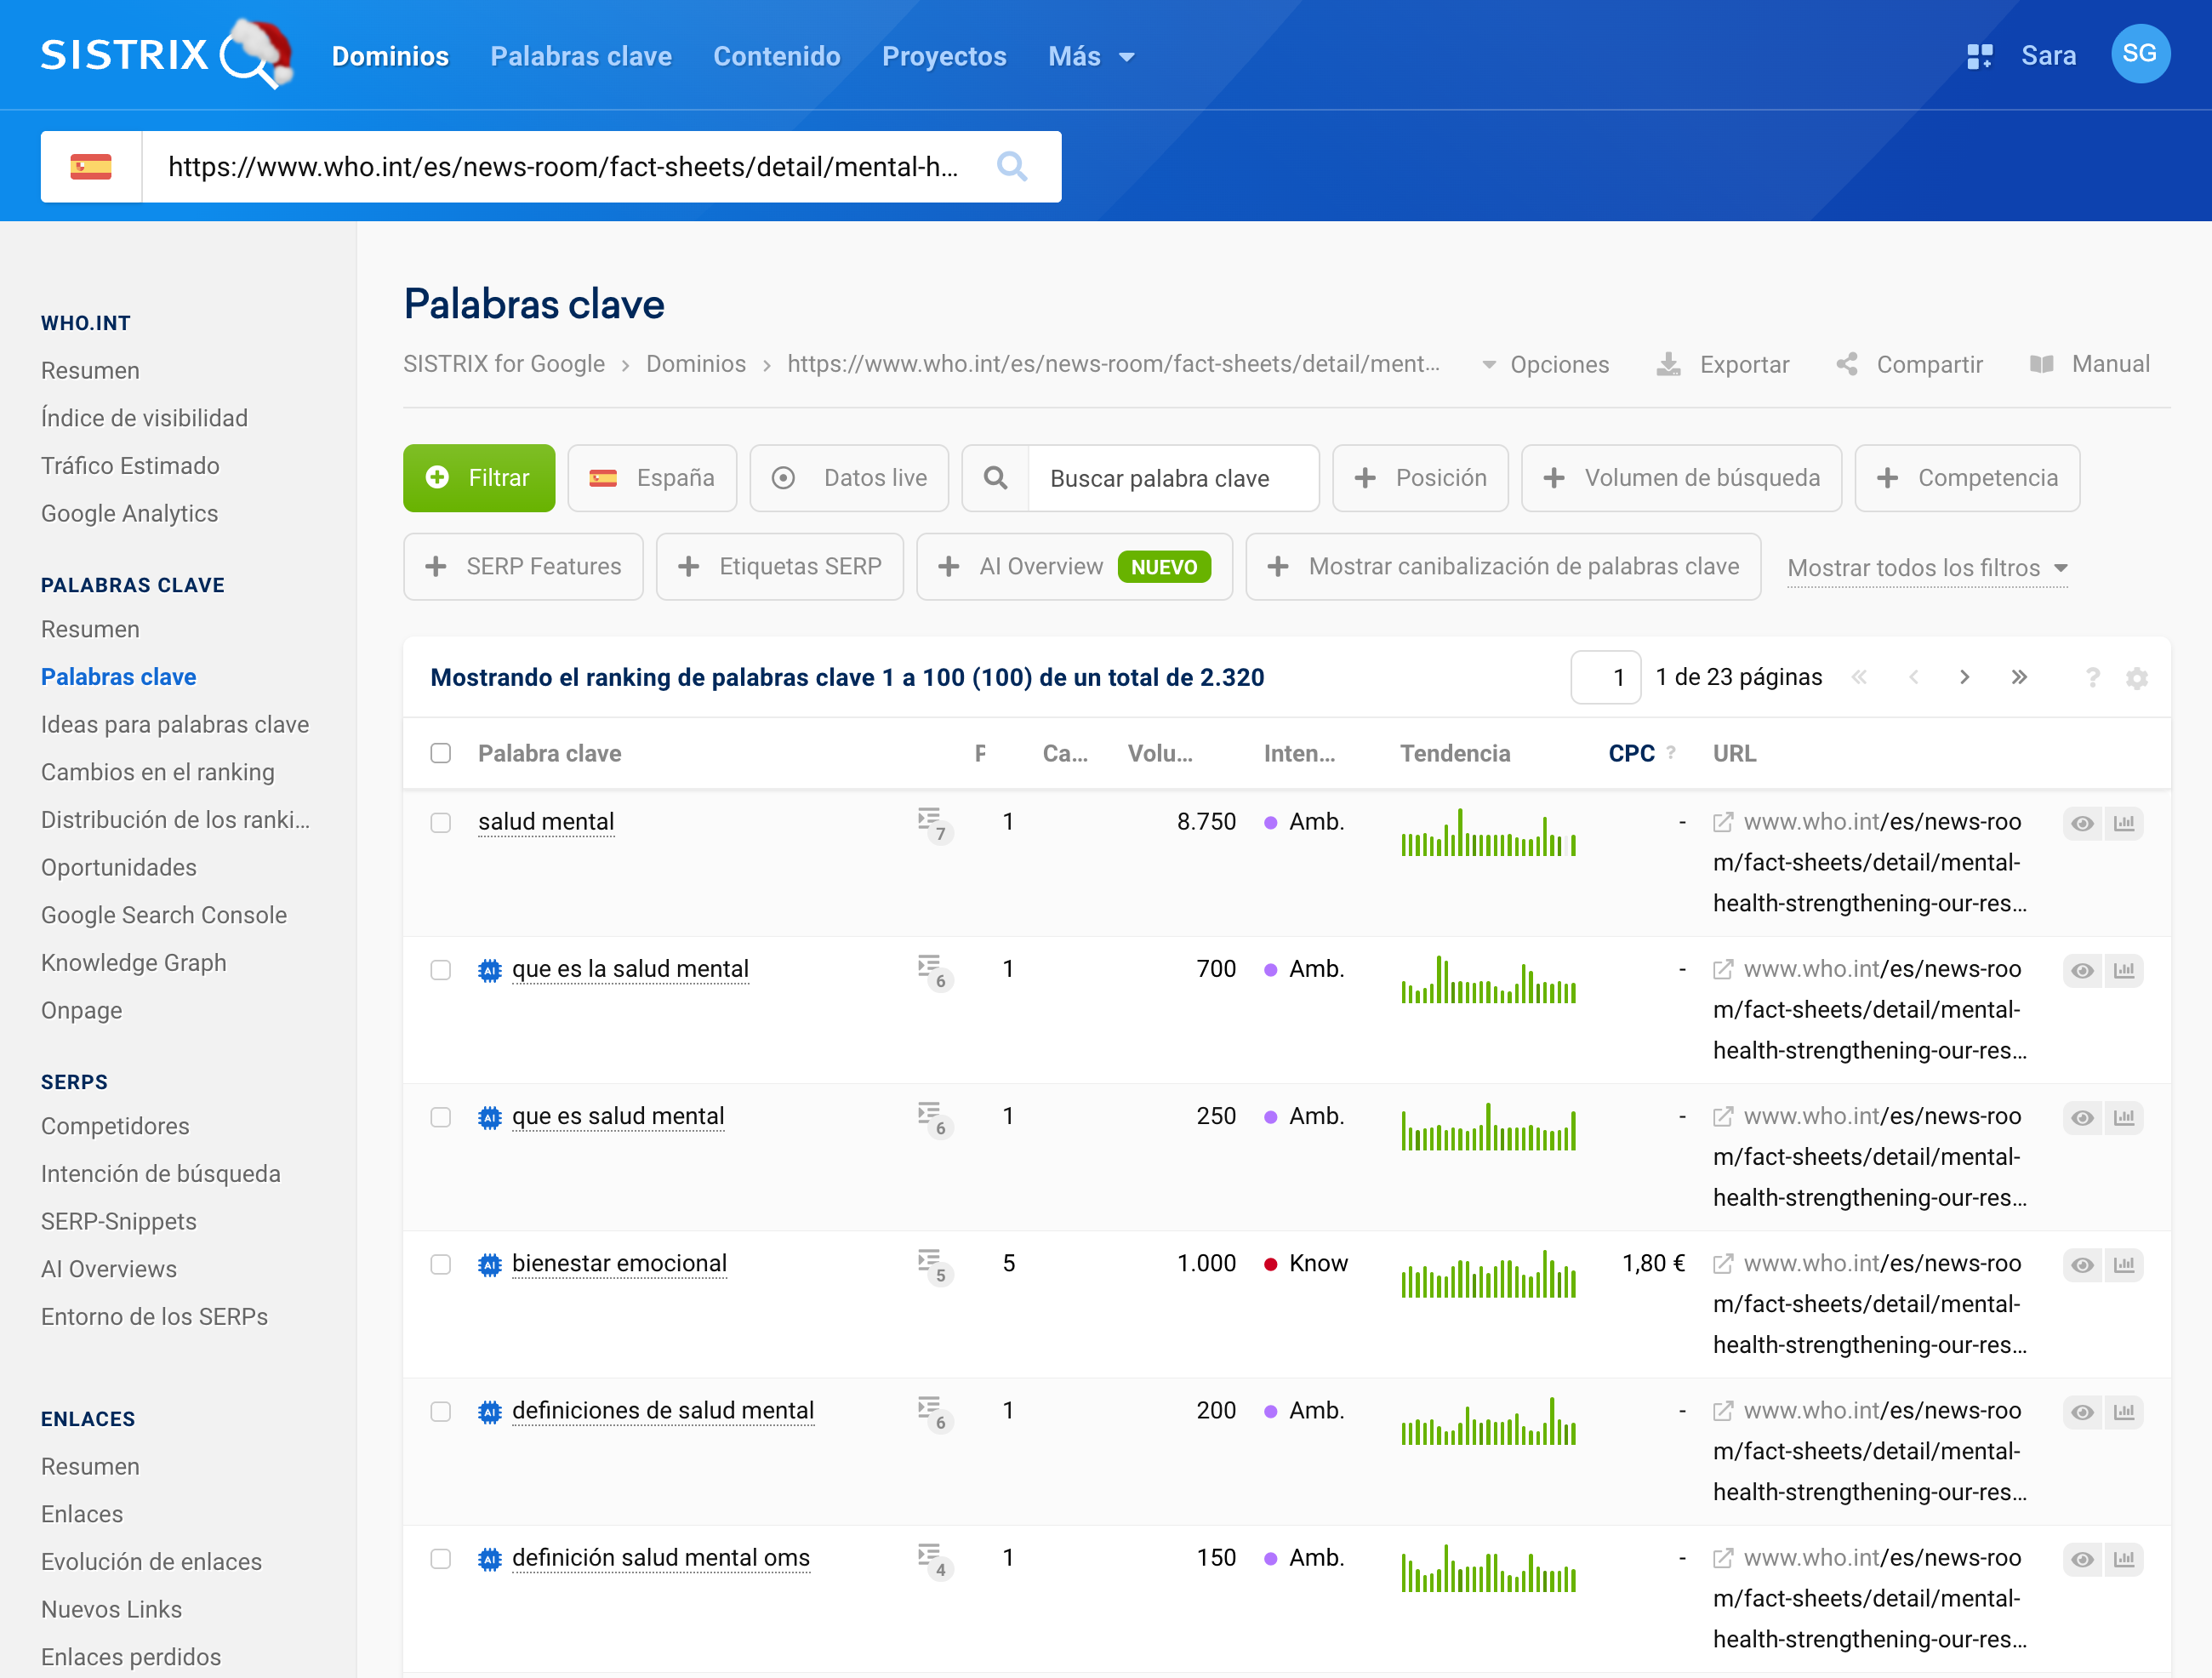The height and width of the screenshot is (1678, 2212).
Task: Click AI icon beside que es salud mental
Action: coord(489,1117)
